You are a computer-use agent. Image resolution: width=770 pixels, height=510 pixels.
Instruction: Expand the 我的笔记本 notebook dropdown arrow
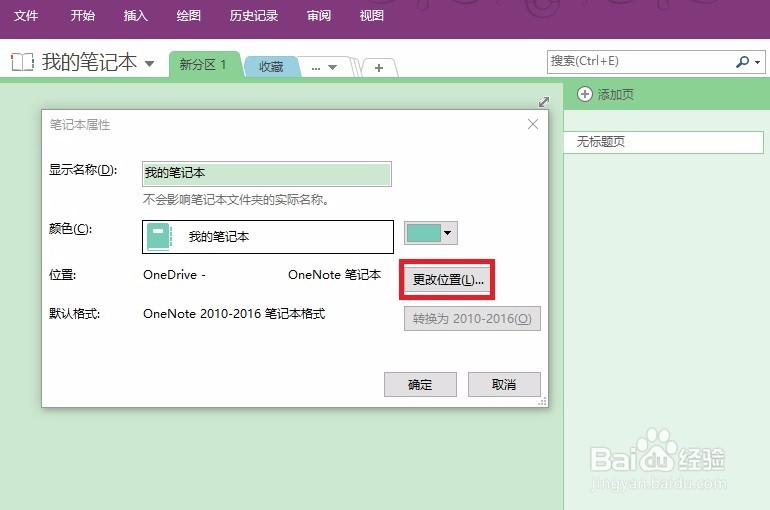point(149,63)
